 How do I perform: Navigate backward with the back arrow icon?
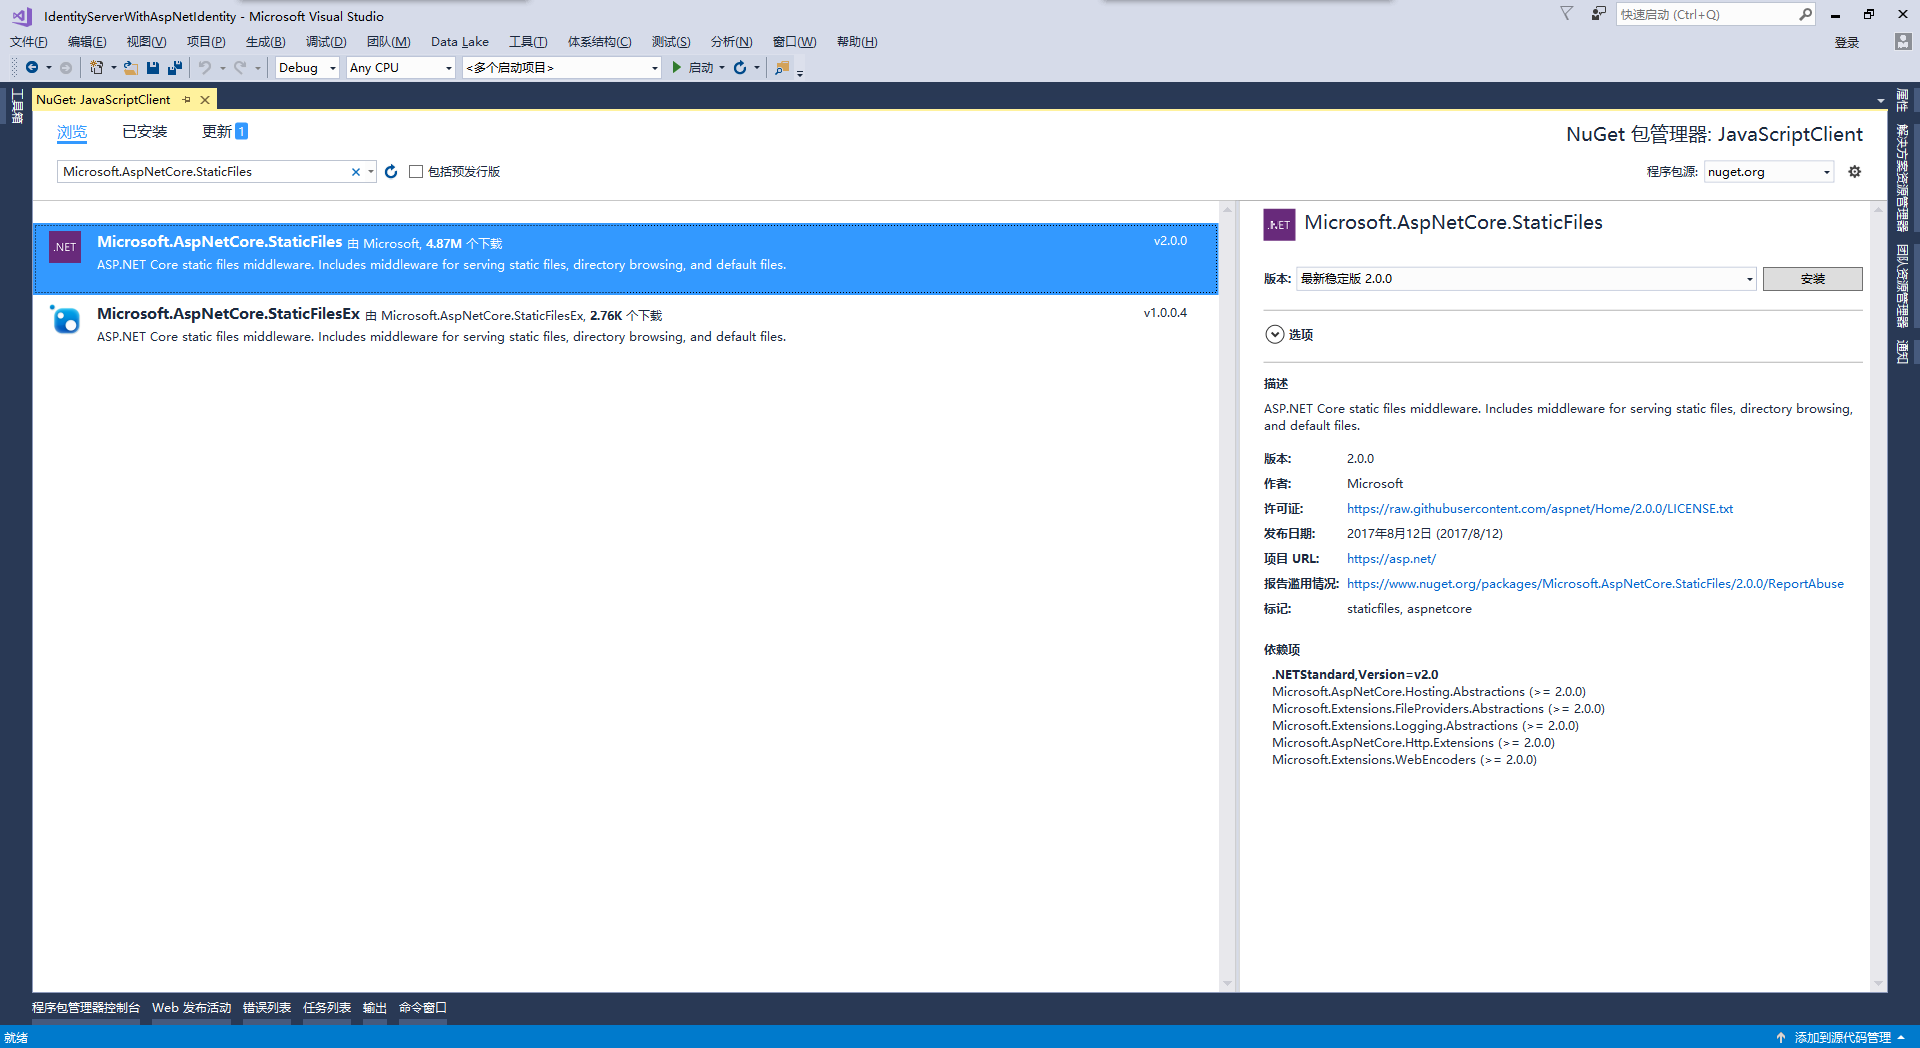32,67
